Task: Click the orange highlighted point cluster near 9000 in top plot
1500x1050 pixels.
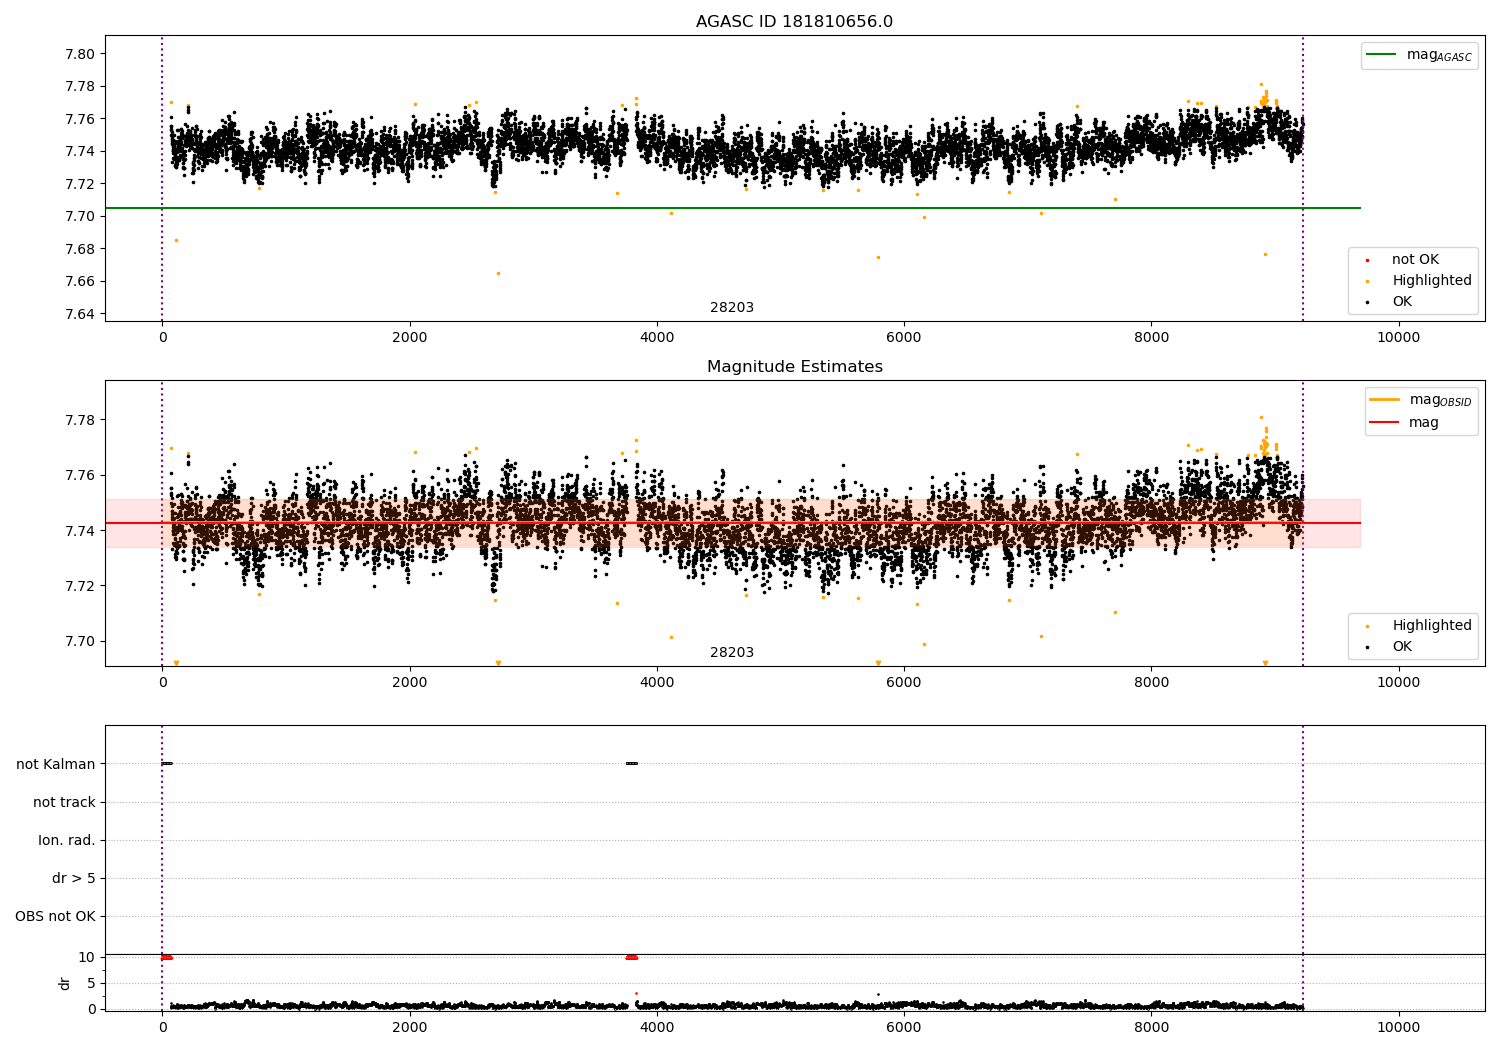Action: [1264, 100]
